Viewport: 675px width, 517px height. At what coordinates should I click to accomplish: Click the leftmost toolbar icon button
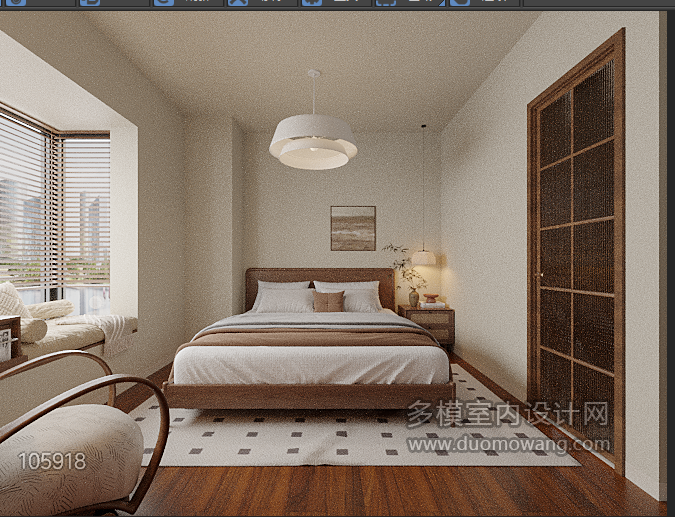coord(15,2)
